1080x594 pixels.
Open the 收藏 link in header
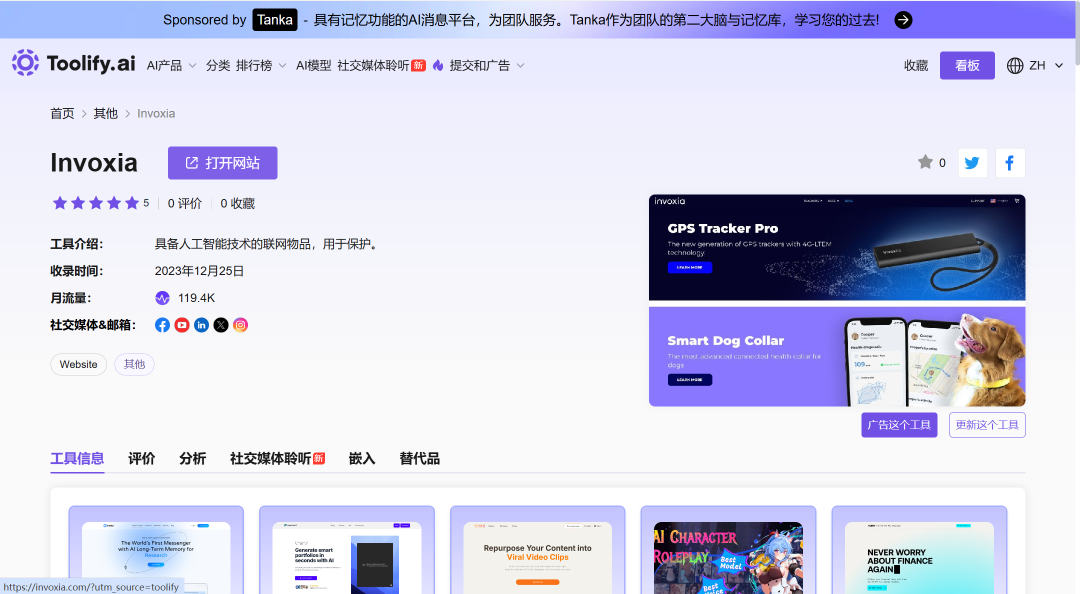click(x=916, y=65)
